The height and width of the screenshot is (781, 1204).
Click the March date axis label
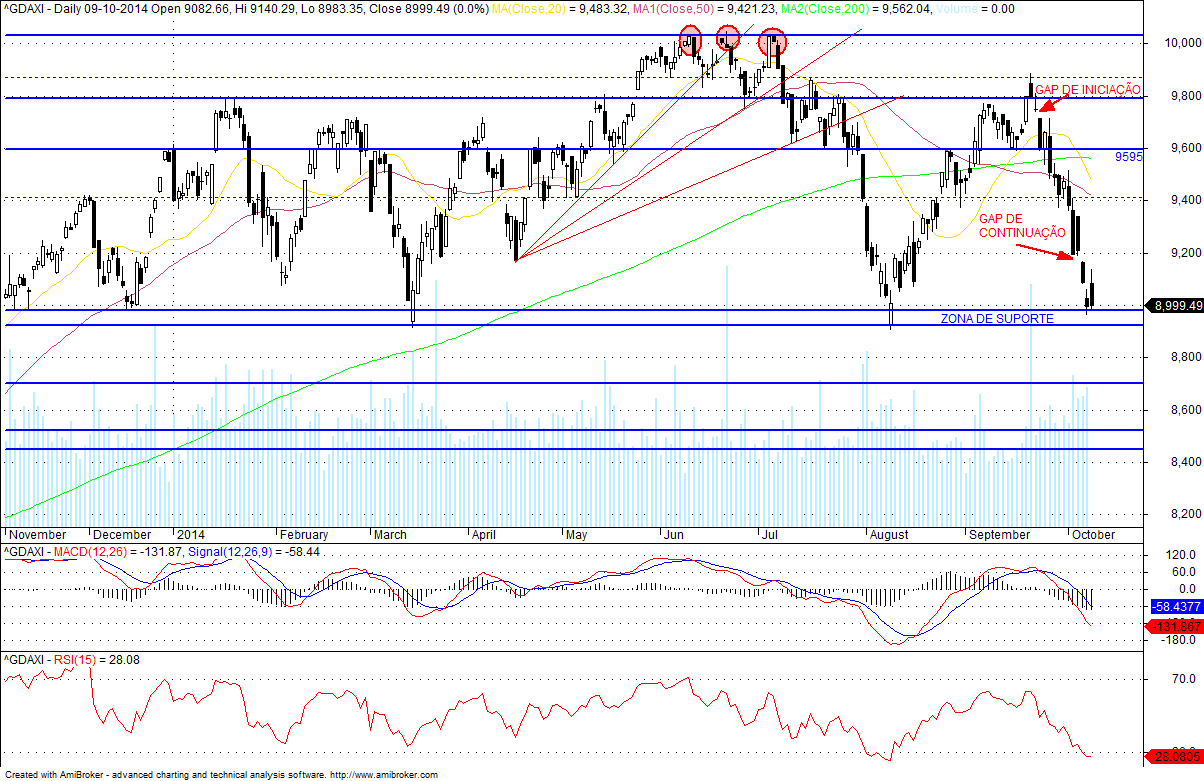click(x=391, y=535)
